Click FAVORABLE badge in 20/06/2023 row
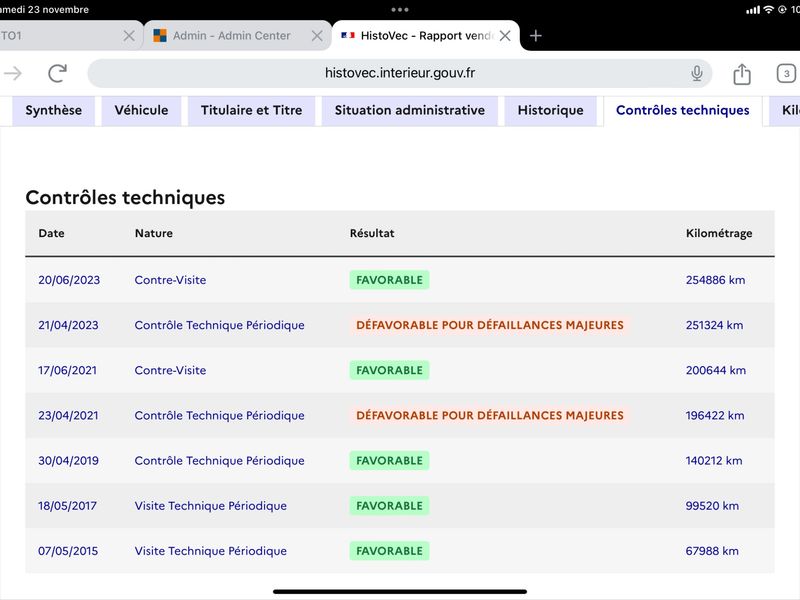This screenshot has height=600, width=800. [389, 280]
